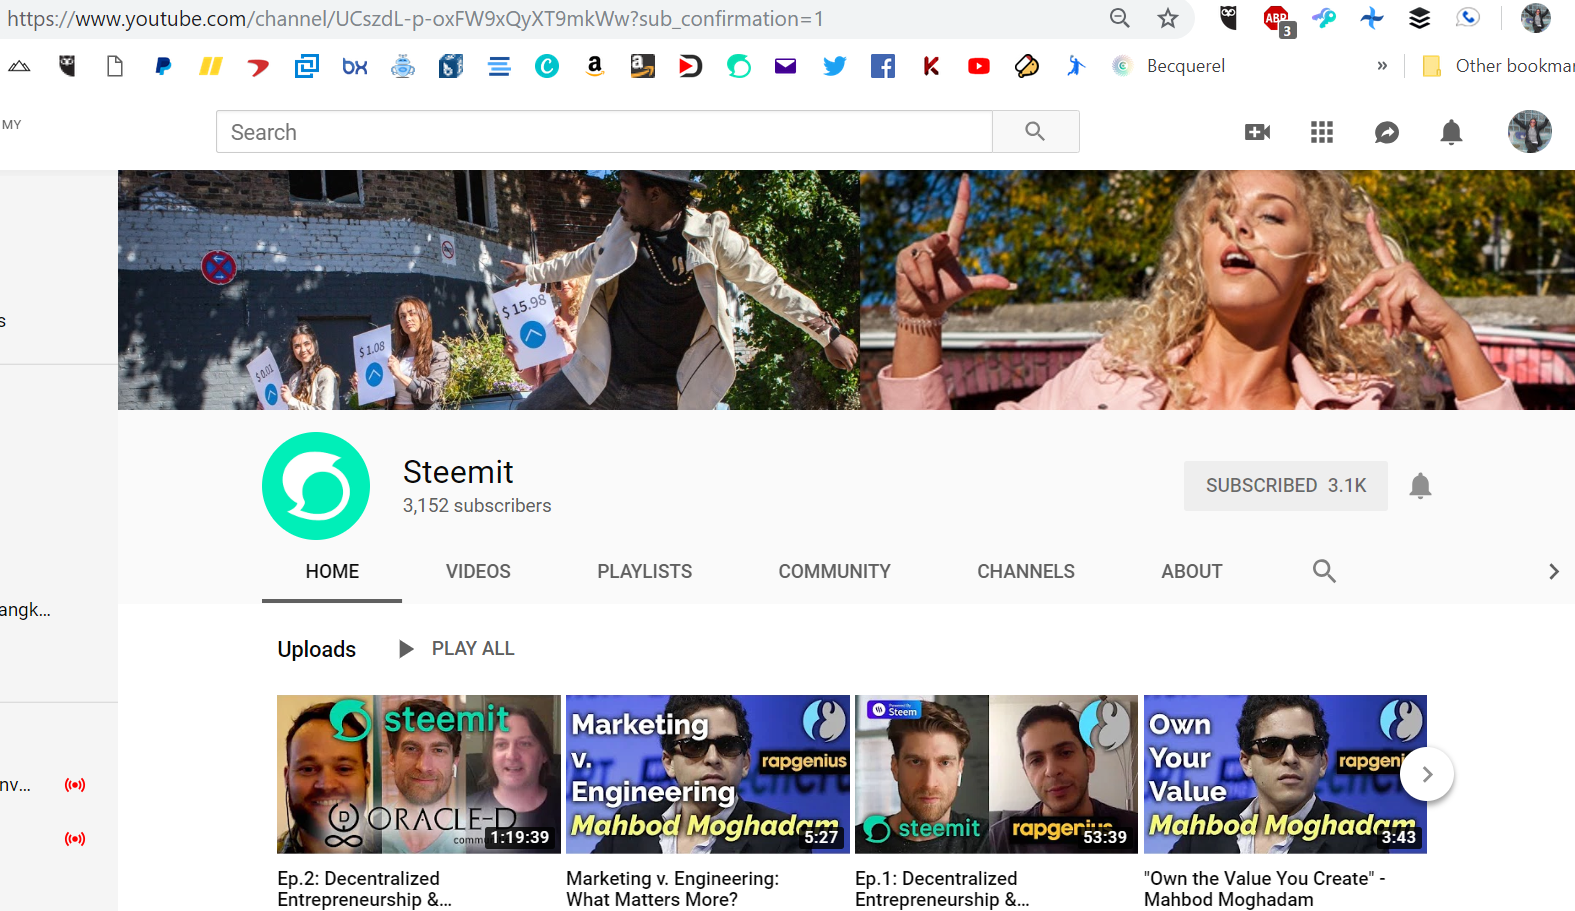Open the Chrome profile avatar in toolbar

[1536, 18]
